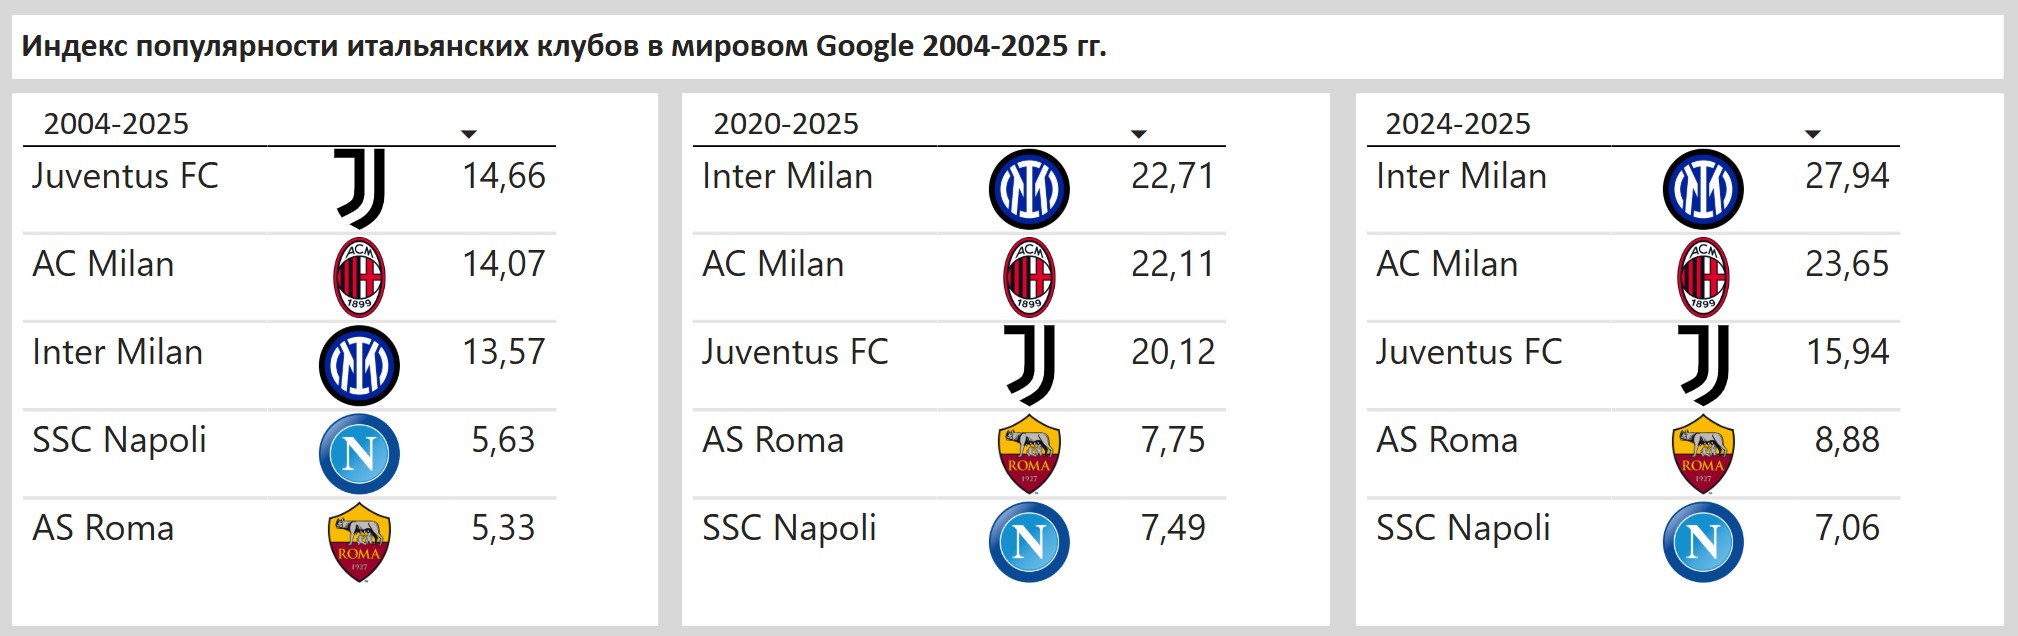The width and height of the screenshot is (2018, 636).
Task: Click the 2024-2025 column header
Action: tap(1458, 124)
